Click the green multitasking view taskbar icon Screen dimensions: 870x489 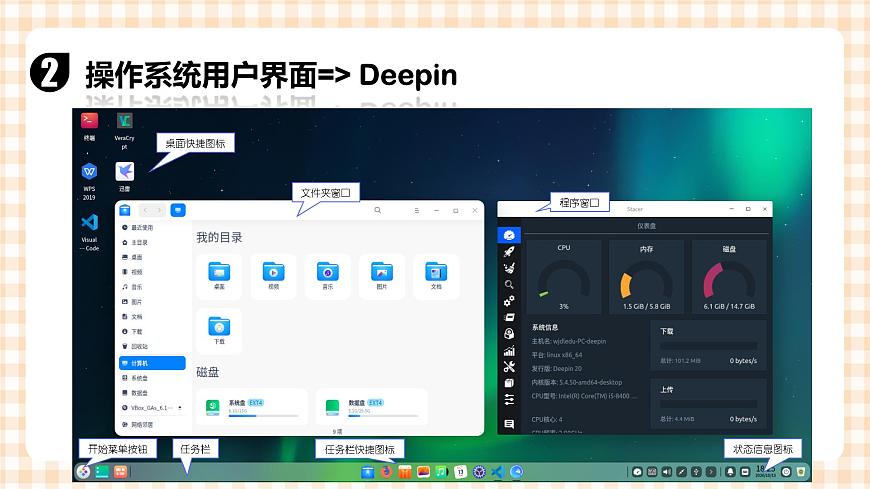102,472
